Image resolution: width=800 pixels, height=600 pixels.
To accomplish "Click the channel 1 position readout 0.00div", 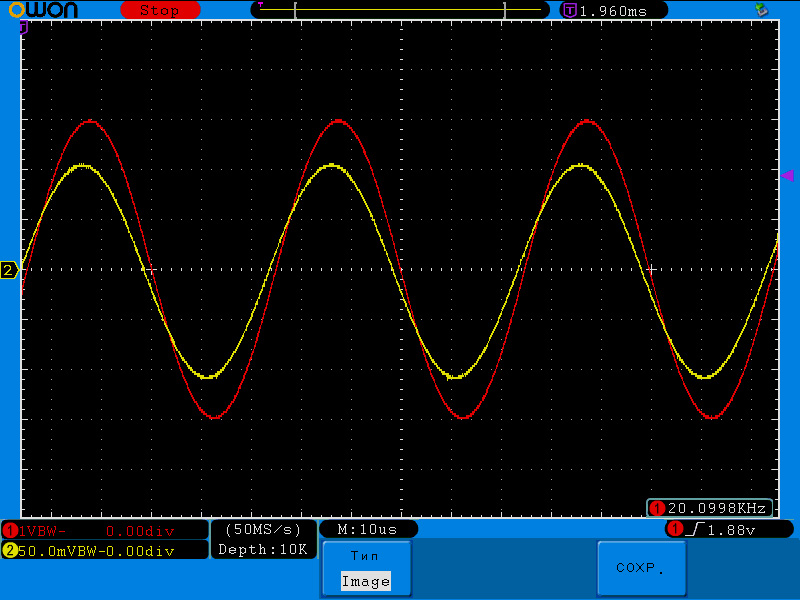I will [140, 531].
